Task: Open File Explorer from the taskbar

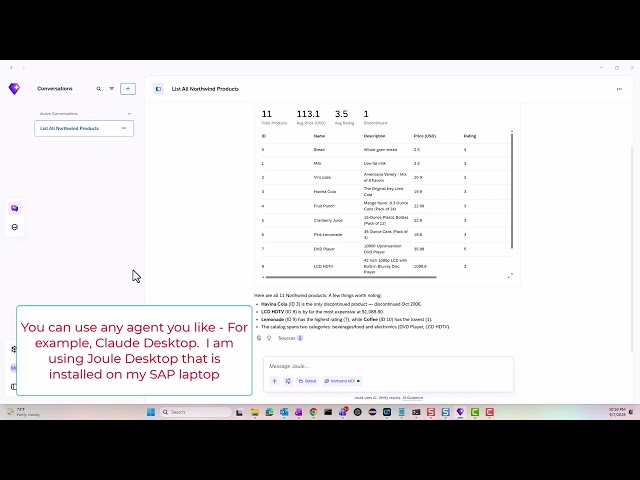Action: pos(255,412)
